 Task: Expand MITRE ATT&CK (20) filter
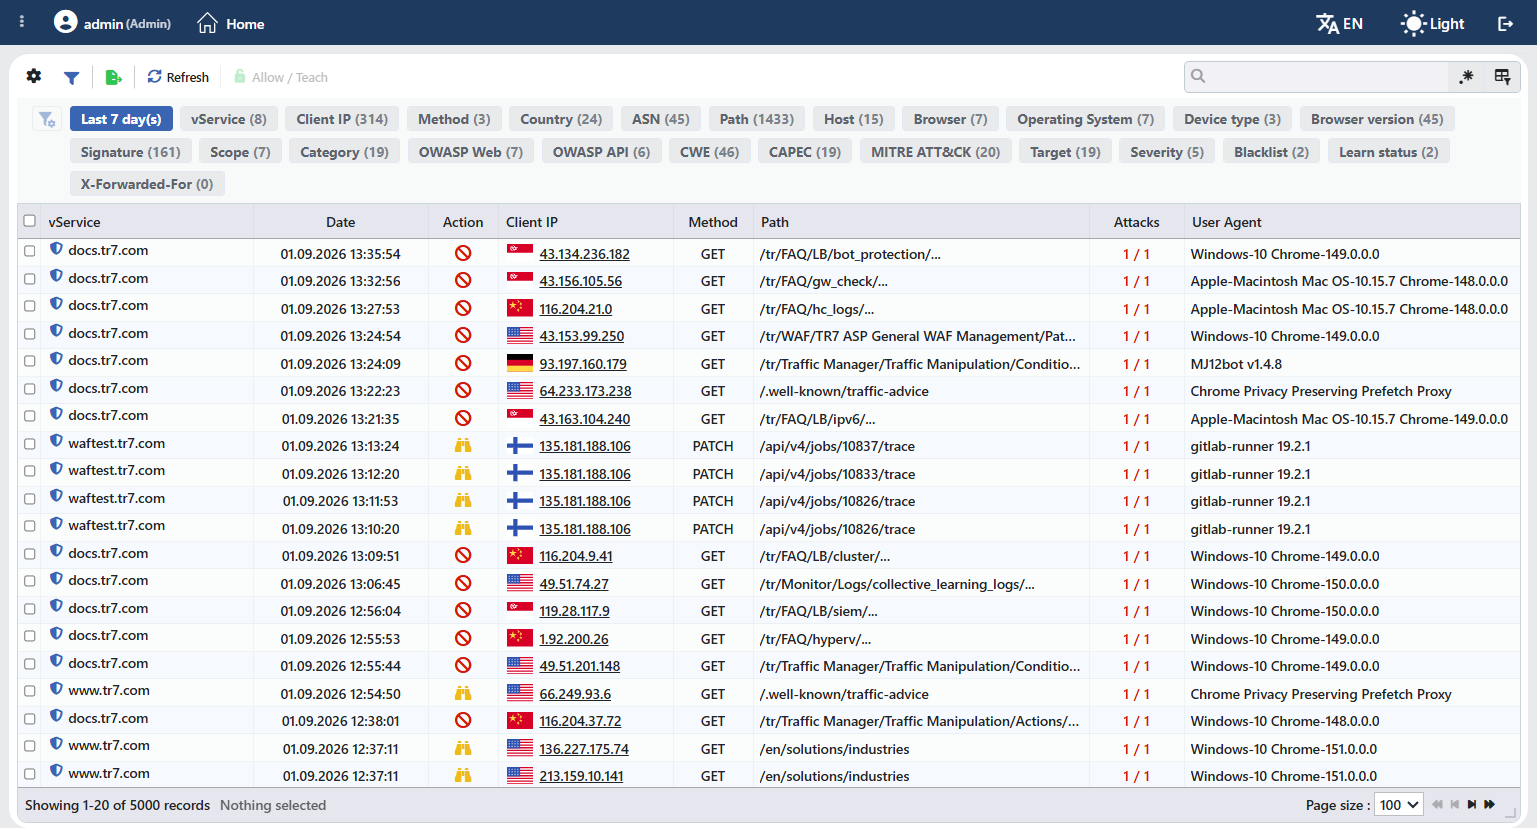pyautogui.click(x=935, y=152)
